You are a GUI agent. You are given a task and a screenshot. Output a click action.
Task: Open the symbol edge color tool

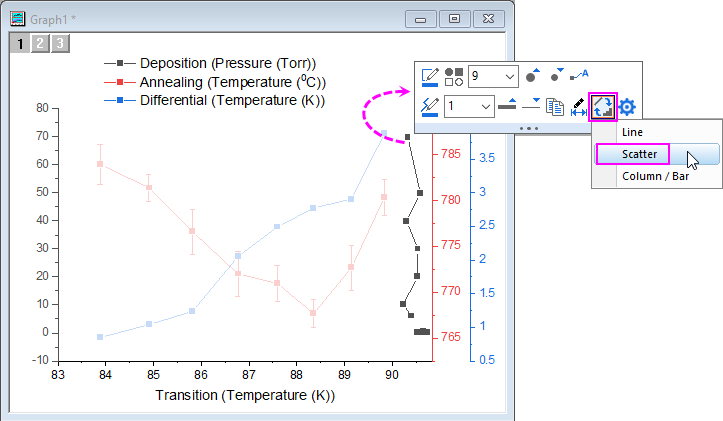(431, 76)
